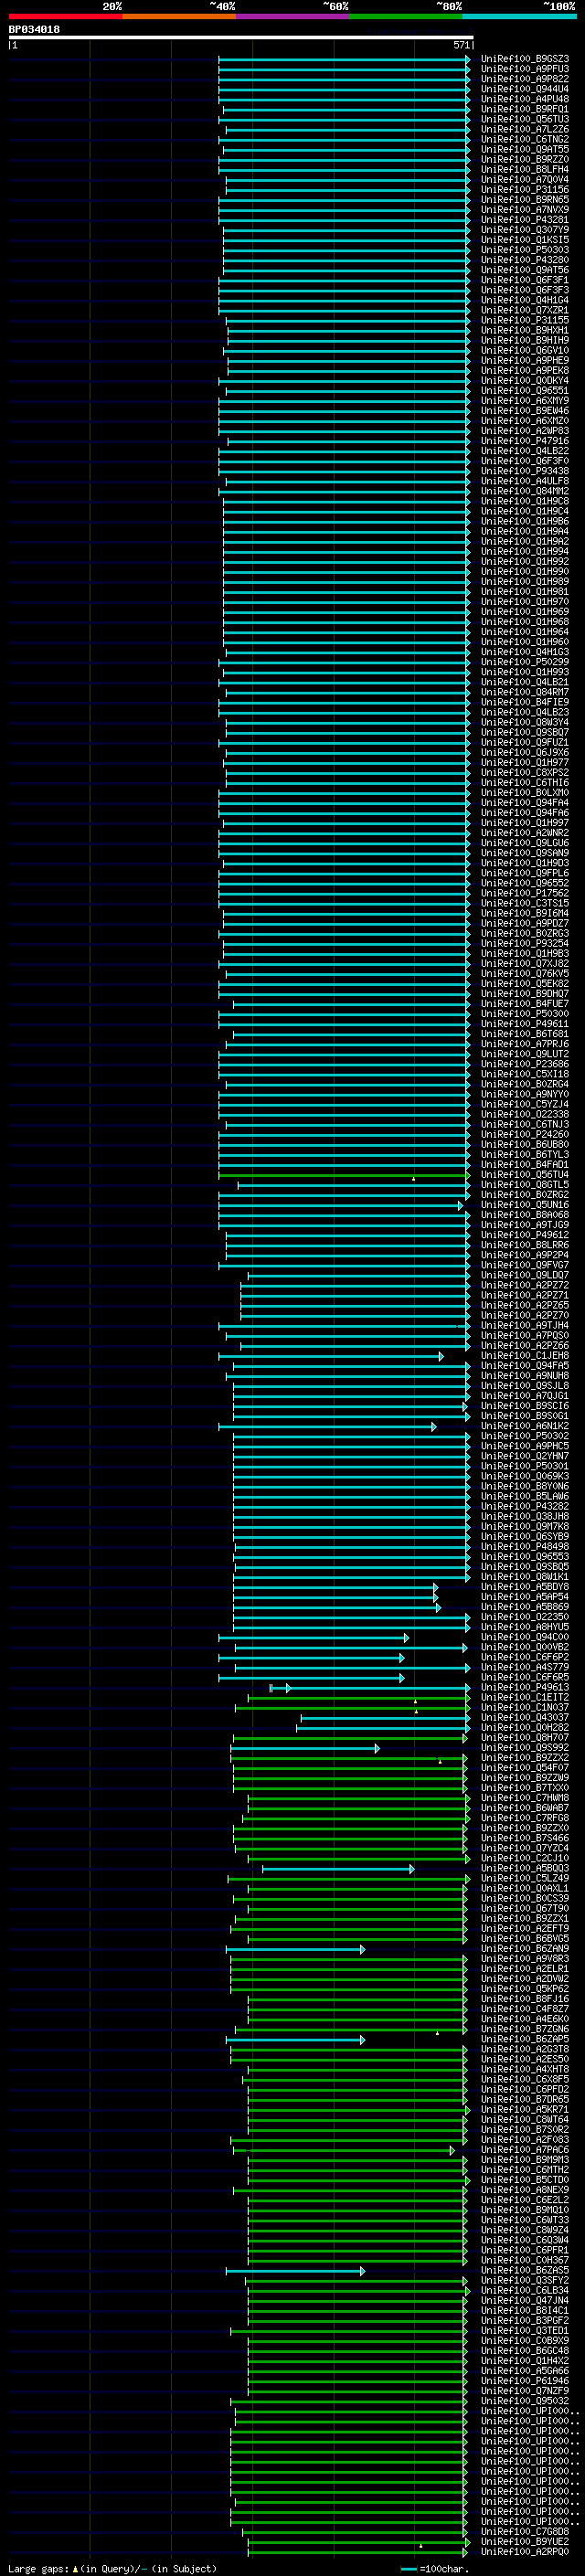Open hit UniRef100_P43281
The width and height of the screenshot is (585, 2576).
[x=525, y=220]
